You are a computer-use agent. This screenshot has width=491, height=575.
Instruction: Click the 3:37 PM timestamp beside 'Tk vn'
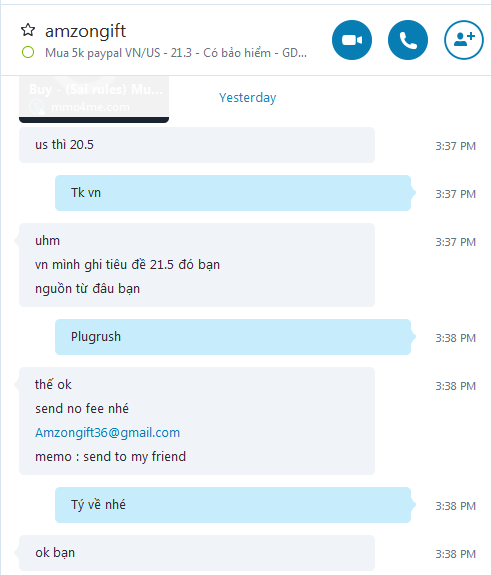pos(455,194)
